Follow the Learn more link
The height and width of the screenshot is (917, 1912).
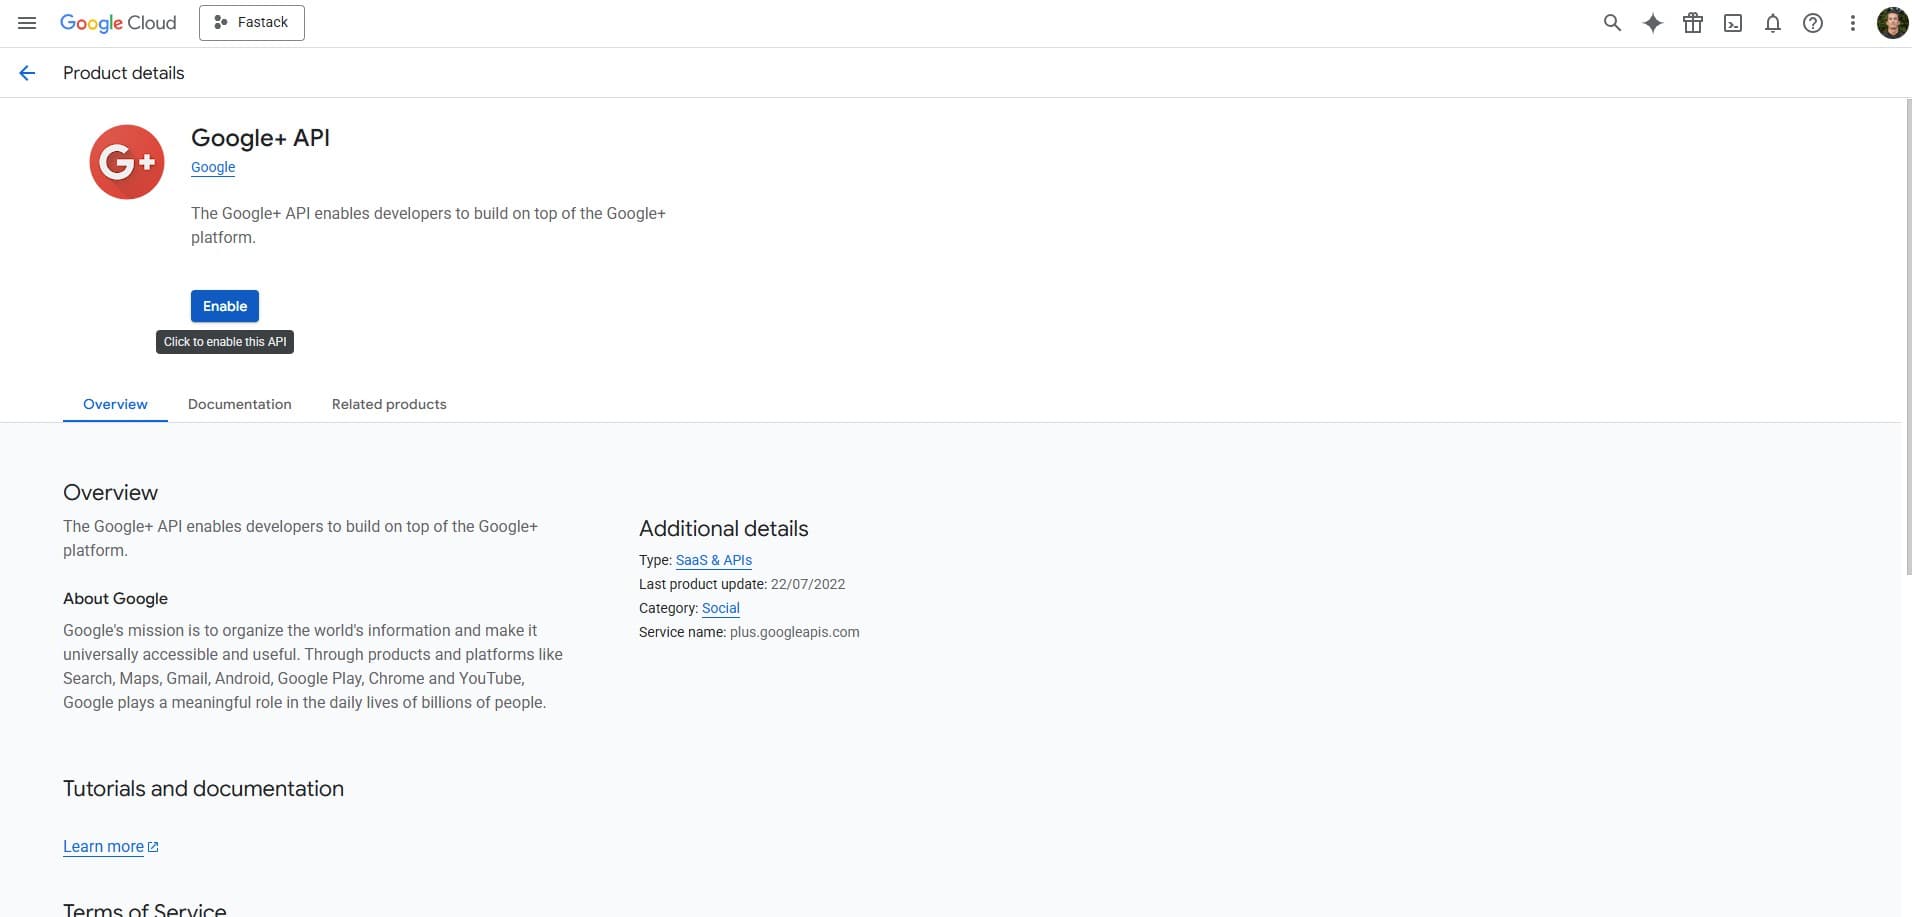(103, 846)
